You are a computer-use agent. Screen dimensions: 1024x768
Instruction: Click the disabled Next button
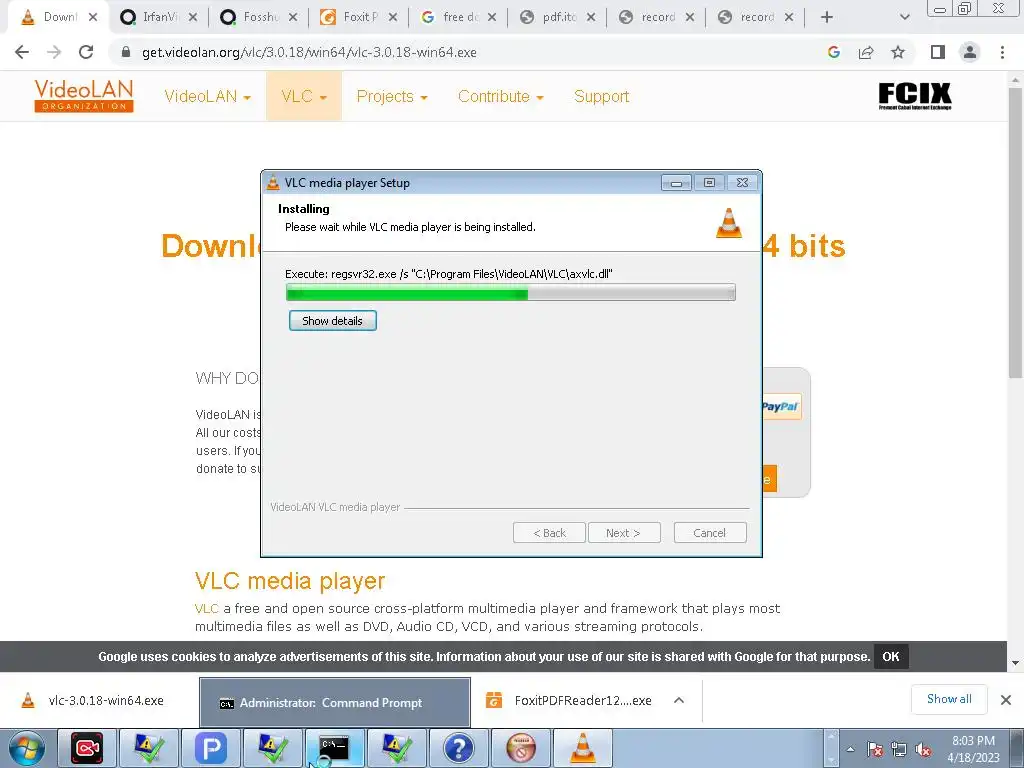point(624,533)
